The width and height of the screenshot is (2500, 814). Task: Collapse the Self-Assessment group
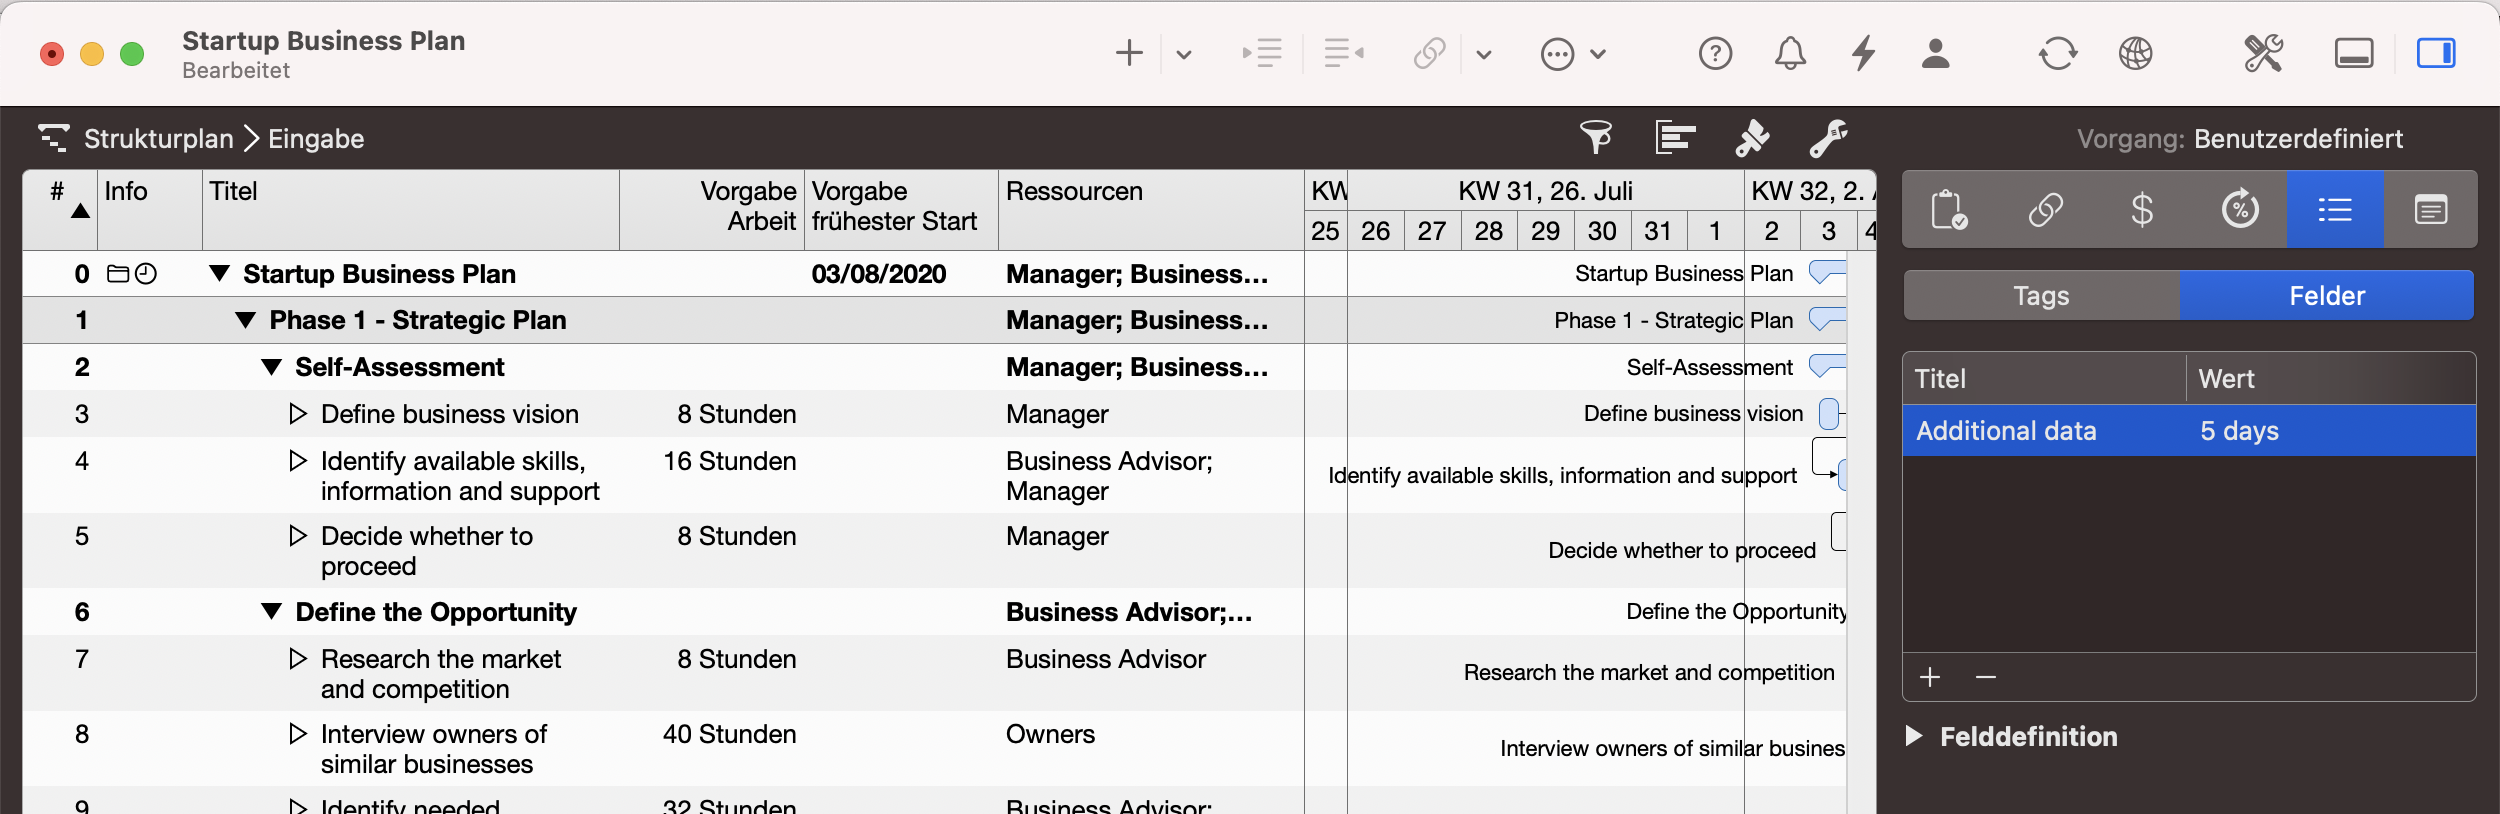pyautogui.click(x=271, y=367)
